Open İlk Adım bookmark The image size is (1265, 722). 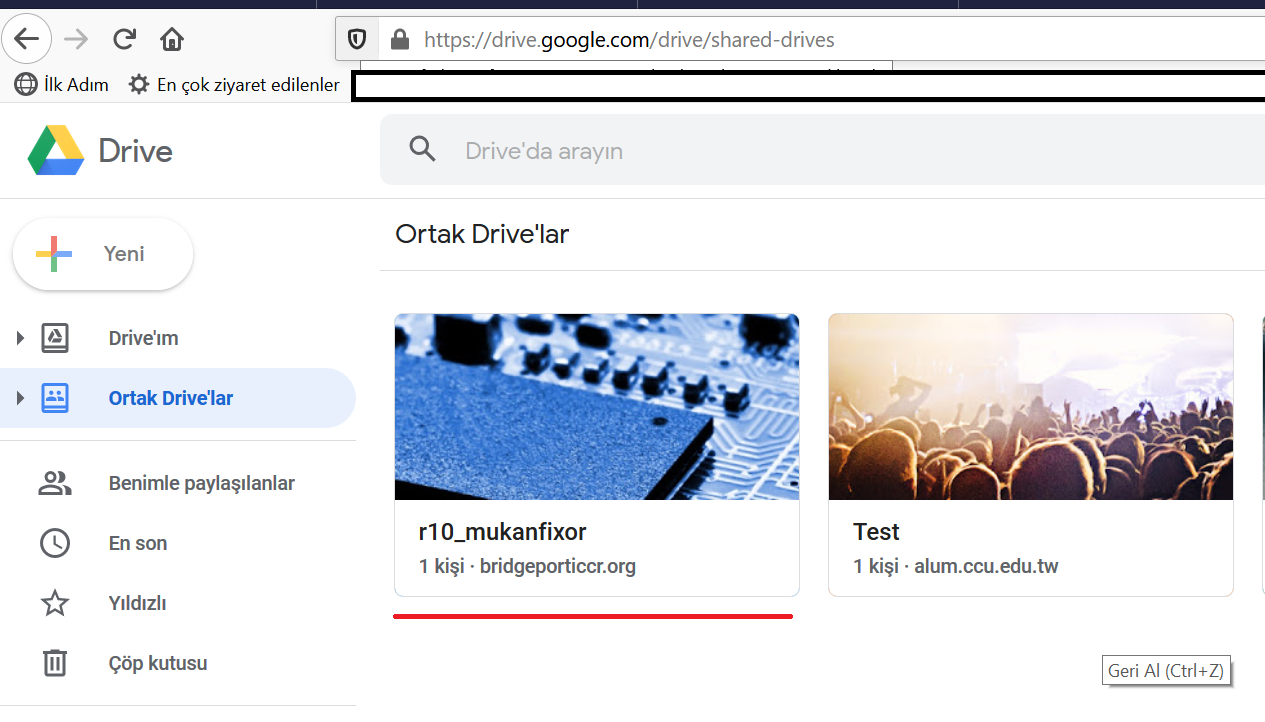pyautogui.click(x=62, y=85)
